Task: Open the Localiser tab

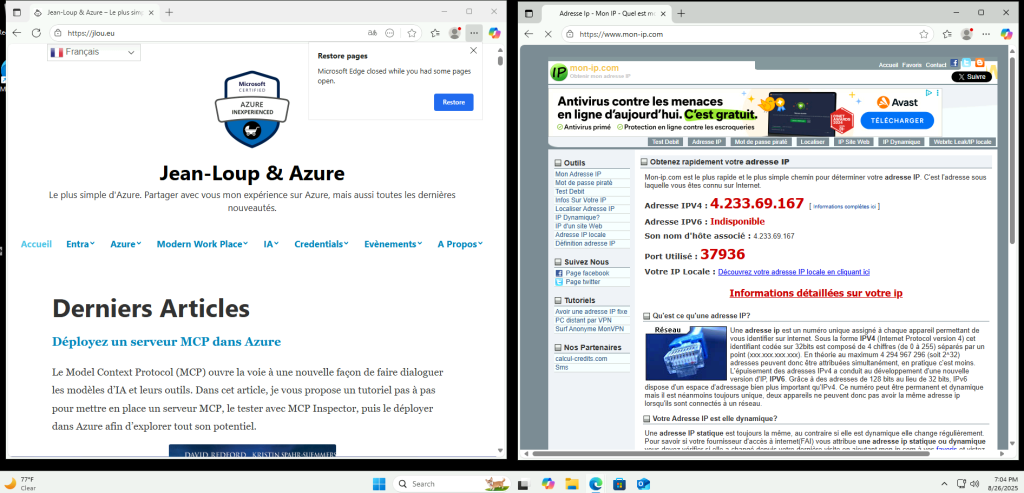Action: pos(813,142)
